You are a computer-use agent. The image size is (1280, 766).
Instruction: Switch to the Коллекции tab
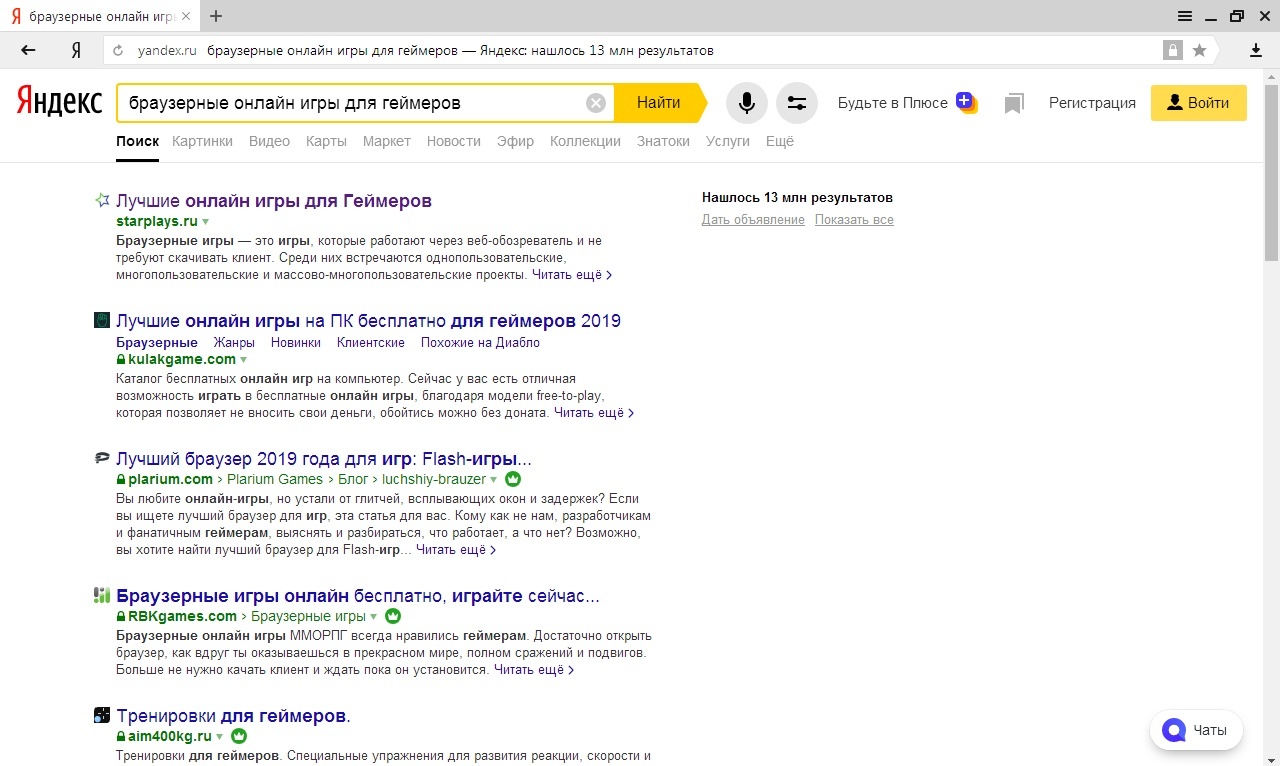pos(585,141)
